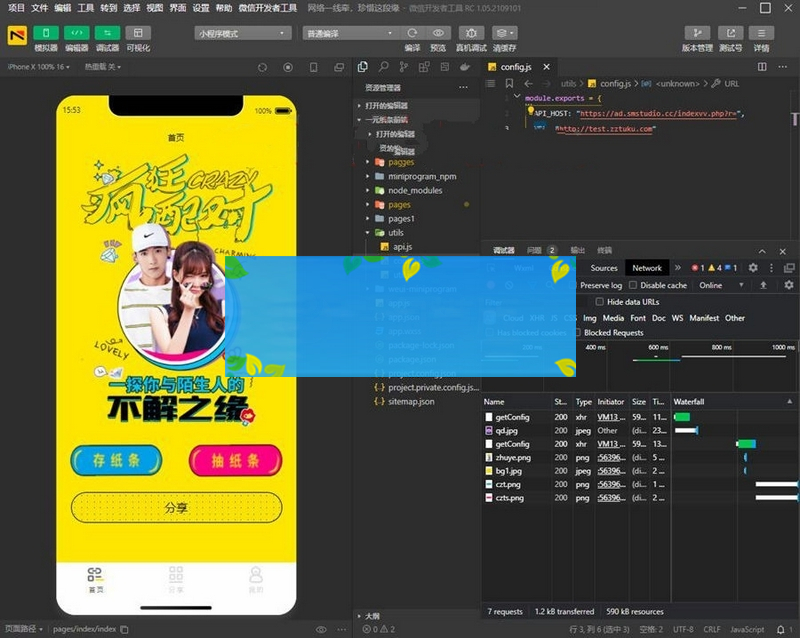Click the network timeline overview at 800 ms
Image resolution: width=800 pixels, height=638 pixels.
coord(720,347)
